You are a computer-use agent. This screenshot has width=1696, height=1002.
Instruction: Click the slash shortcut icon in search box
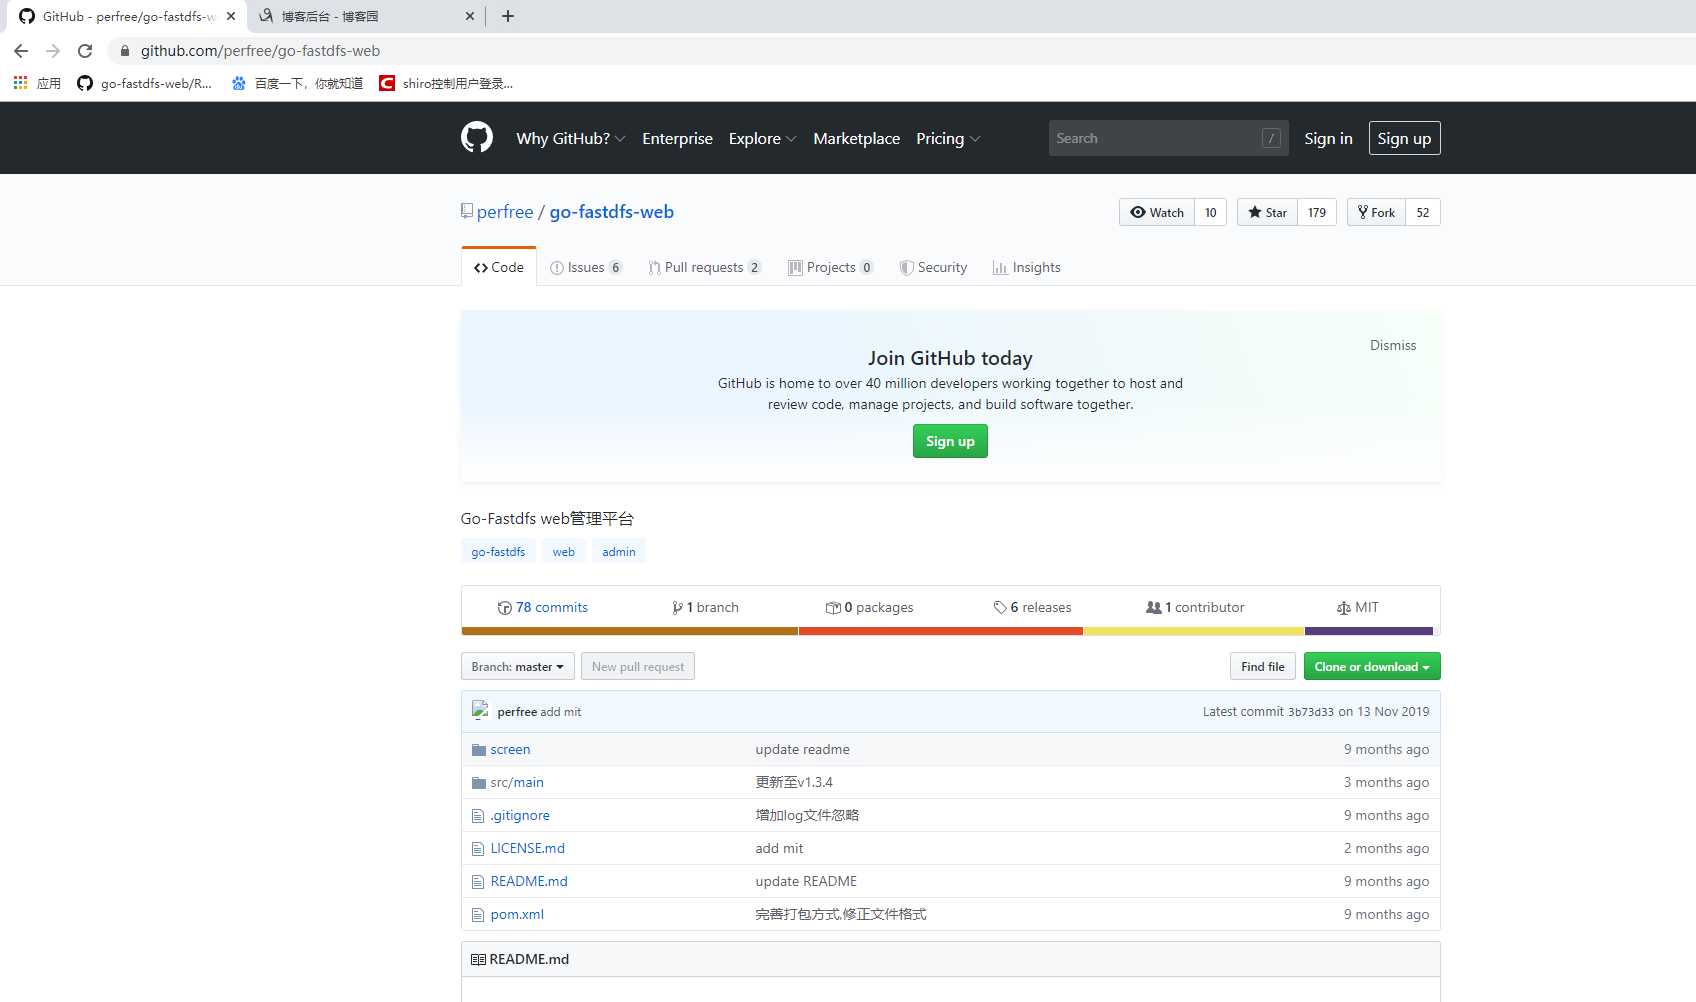coord(1271,138)
